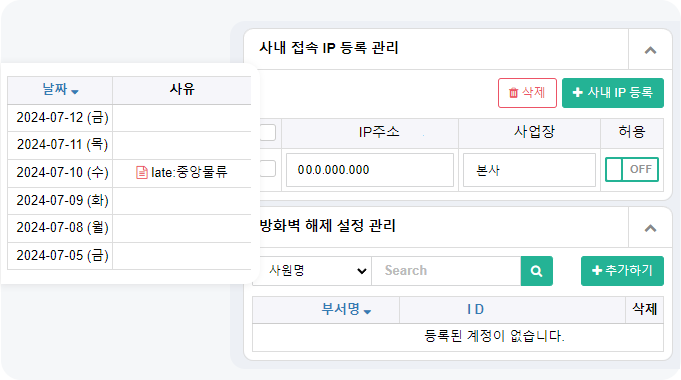This screenshot has width=681, height=380.
Task: Check the select-all checkbox in IP header
Action: (x=268, y=132)
